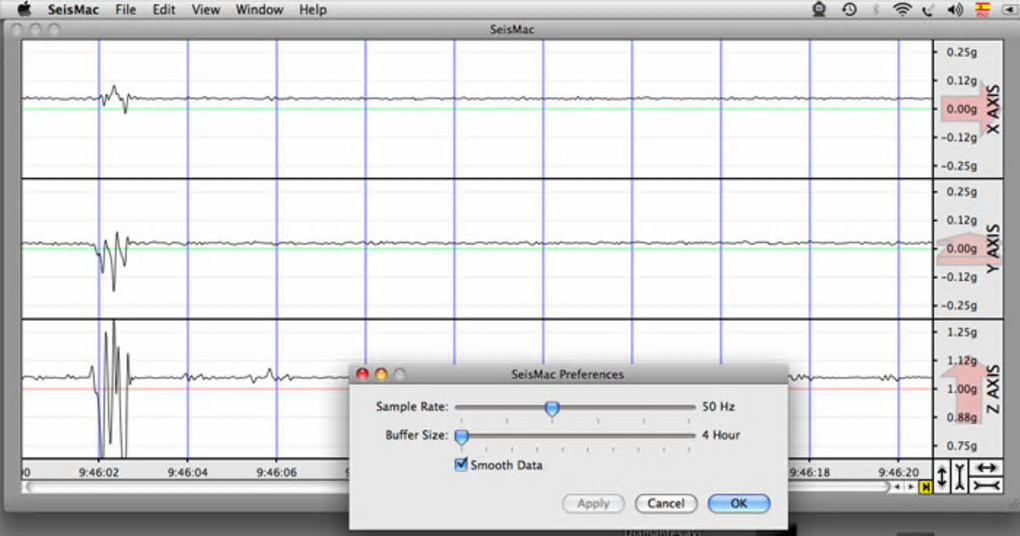Click the vertical expand arrows icon

[x=942, y=477]
